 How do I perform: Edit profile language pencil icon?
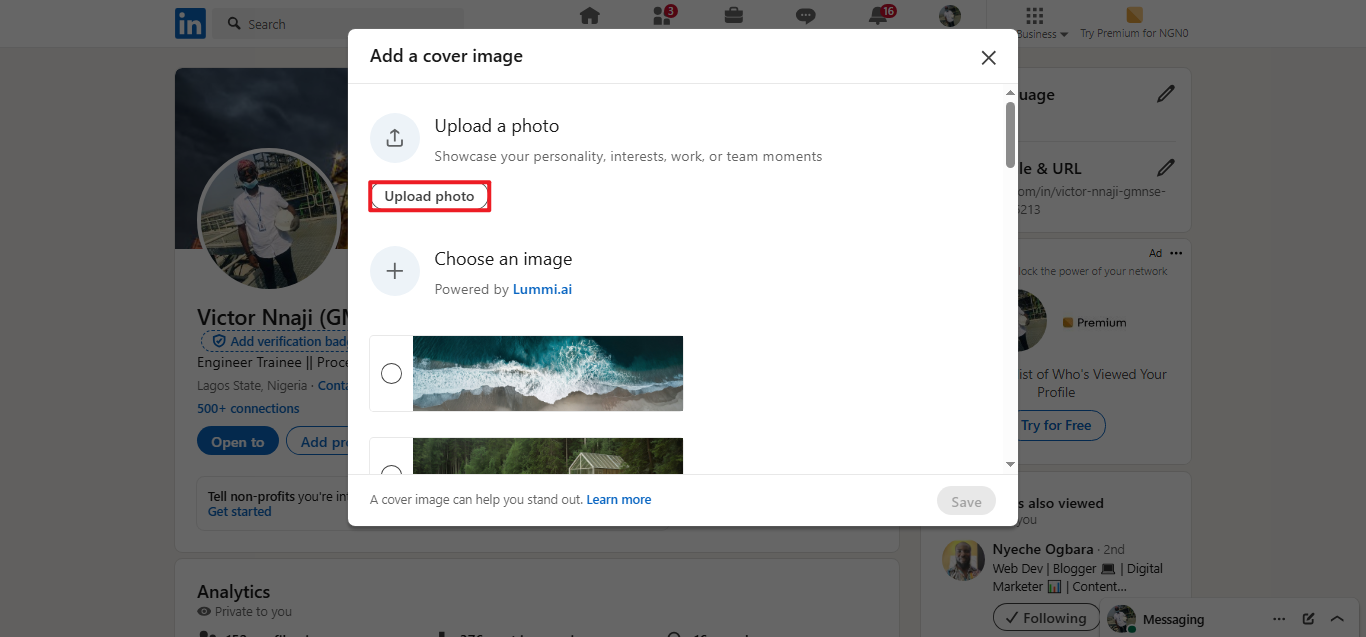pos(1165,94)
